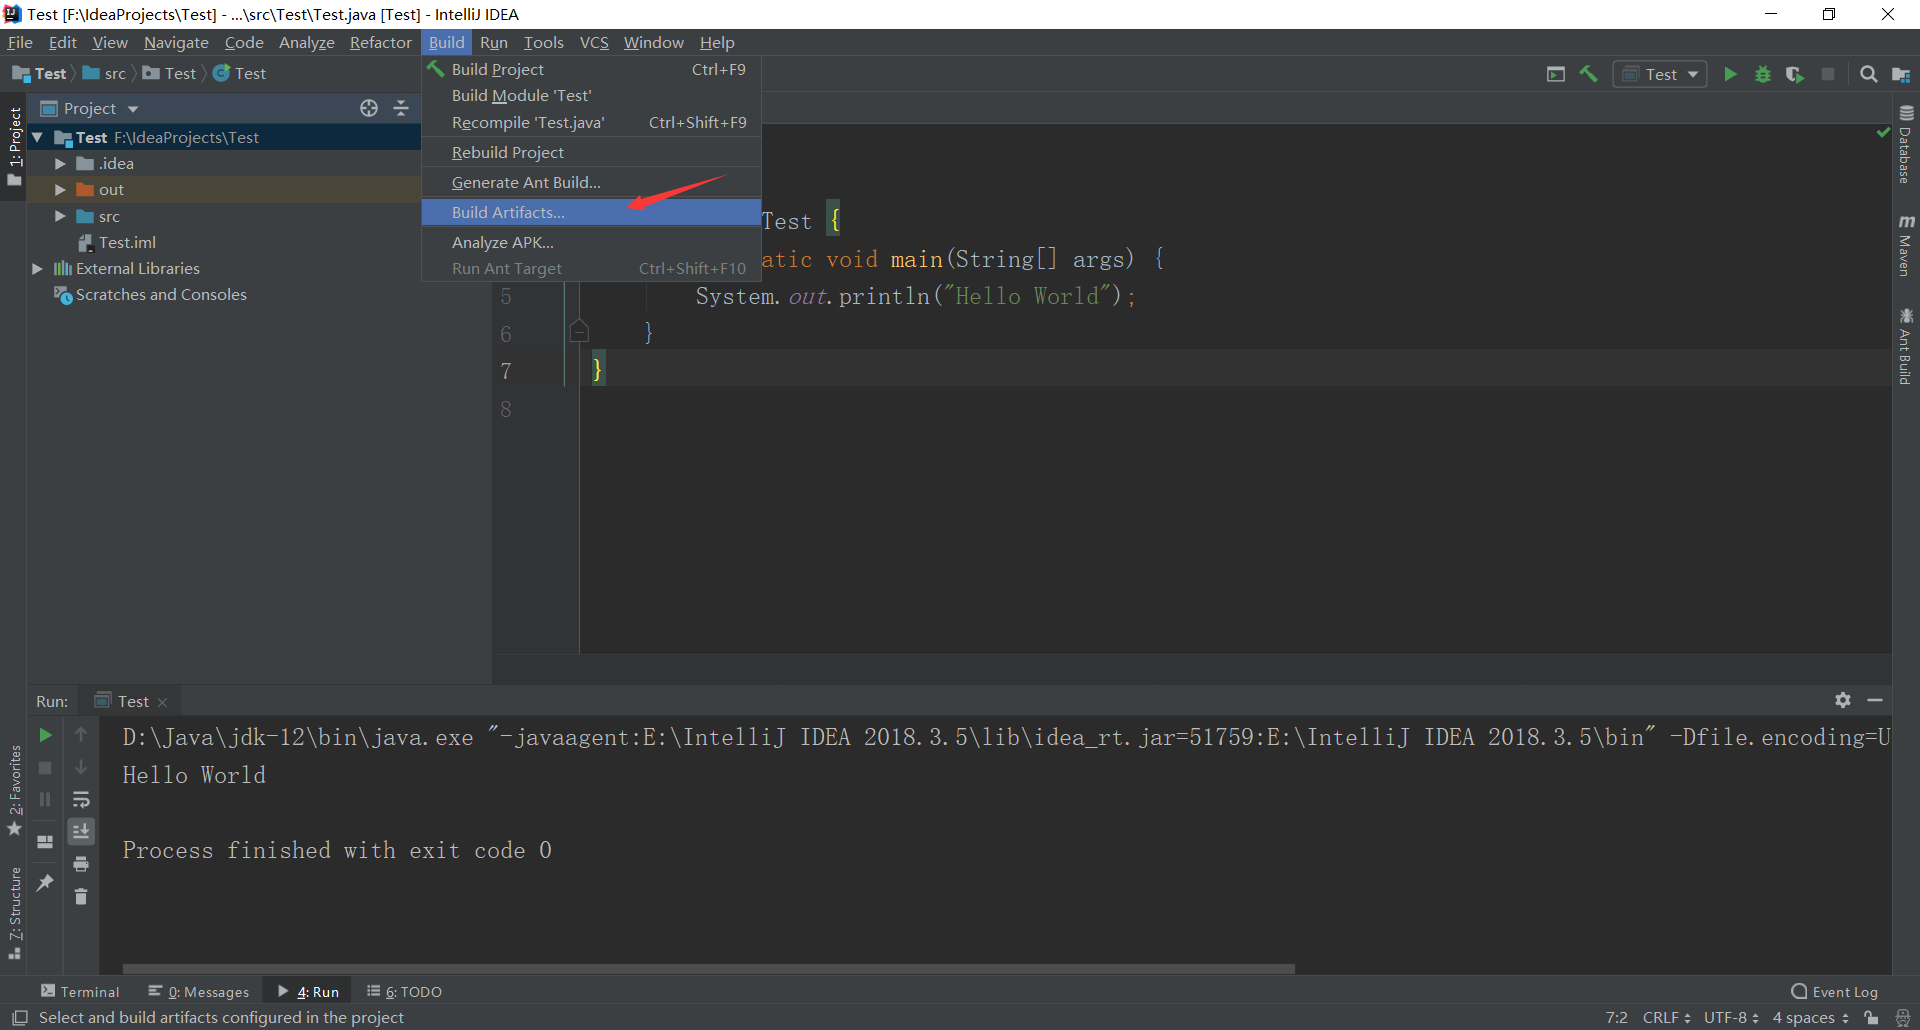Click the Stop square icon in main toolbar

coord(1828,74)
